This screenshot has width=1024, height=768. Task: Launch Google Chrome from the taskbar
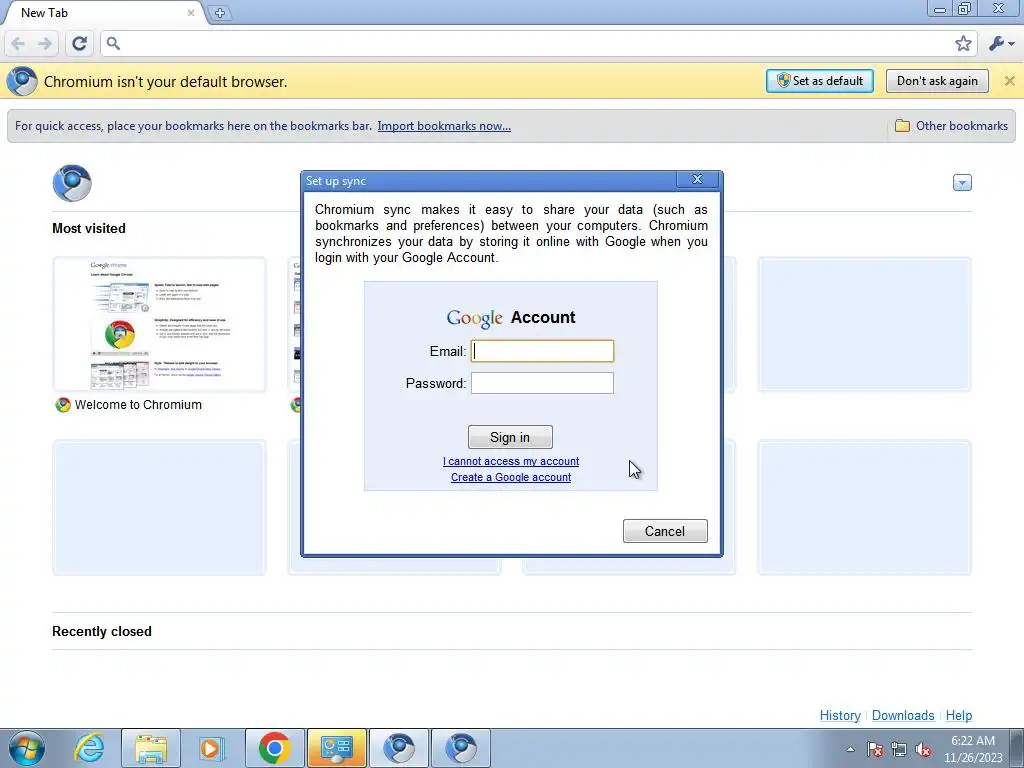(x=274, y=748)
